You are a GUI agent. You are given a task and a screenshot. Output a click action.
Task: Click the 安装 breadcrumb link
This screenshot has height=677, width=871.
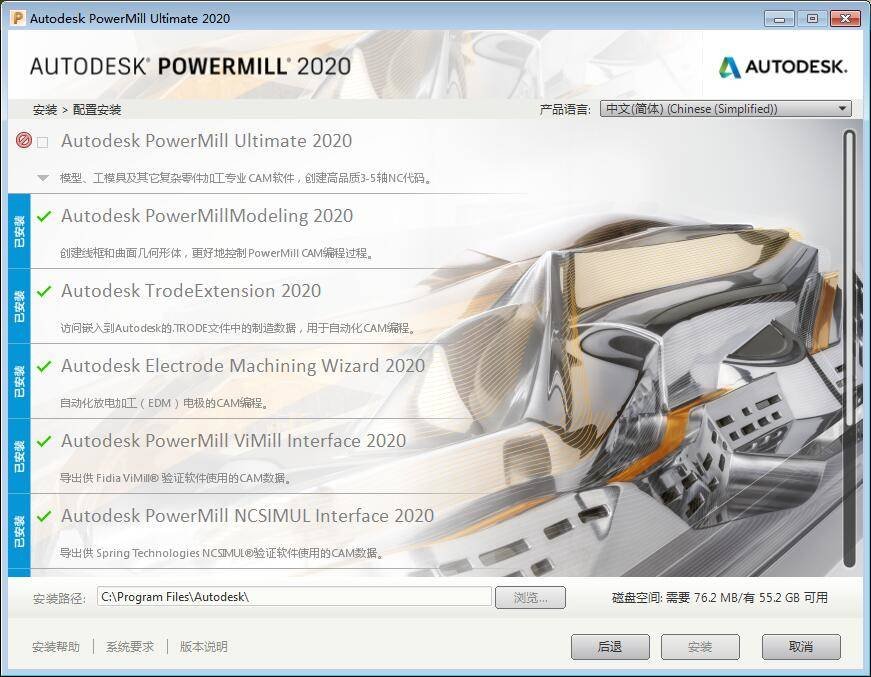tap(45, 110)
